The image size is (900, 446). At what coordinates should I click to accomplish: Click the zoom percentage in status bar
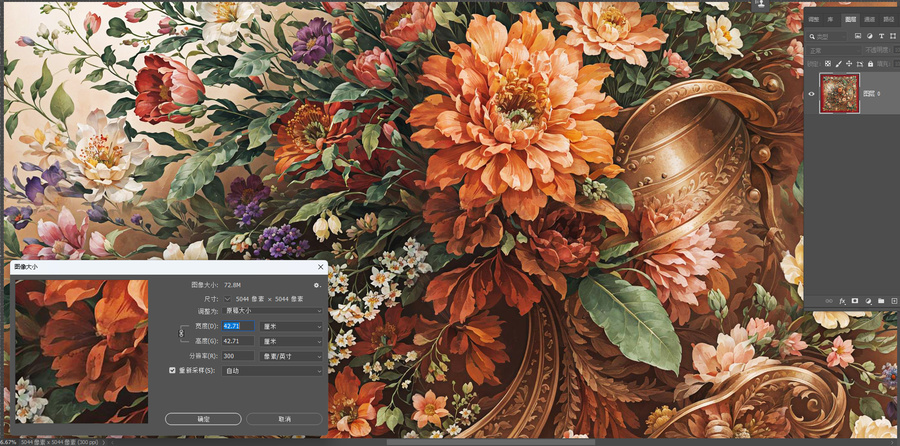point(8,443)
